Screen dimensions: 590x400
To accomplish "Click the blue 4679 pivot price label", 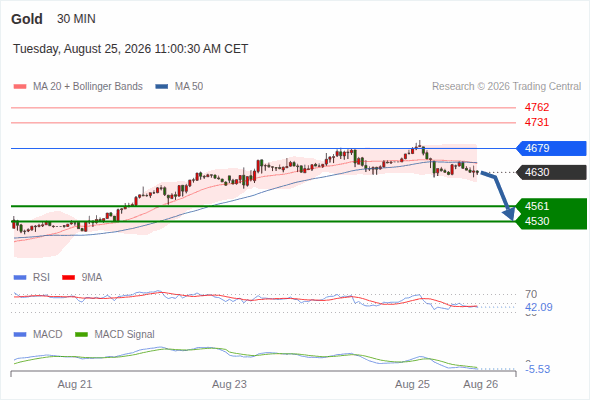I will pyautogui.click(x=551, y=148).
